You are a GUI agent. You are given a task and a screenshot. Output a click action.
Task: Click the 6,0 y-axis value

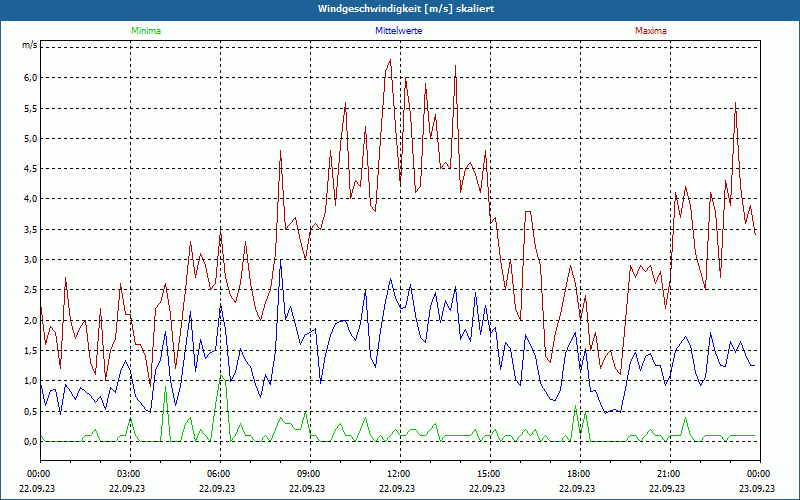pos(31,78)
